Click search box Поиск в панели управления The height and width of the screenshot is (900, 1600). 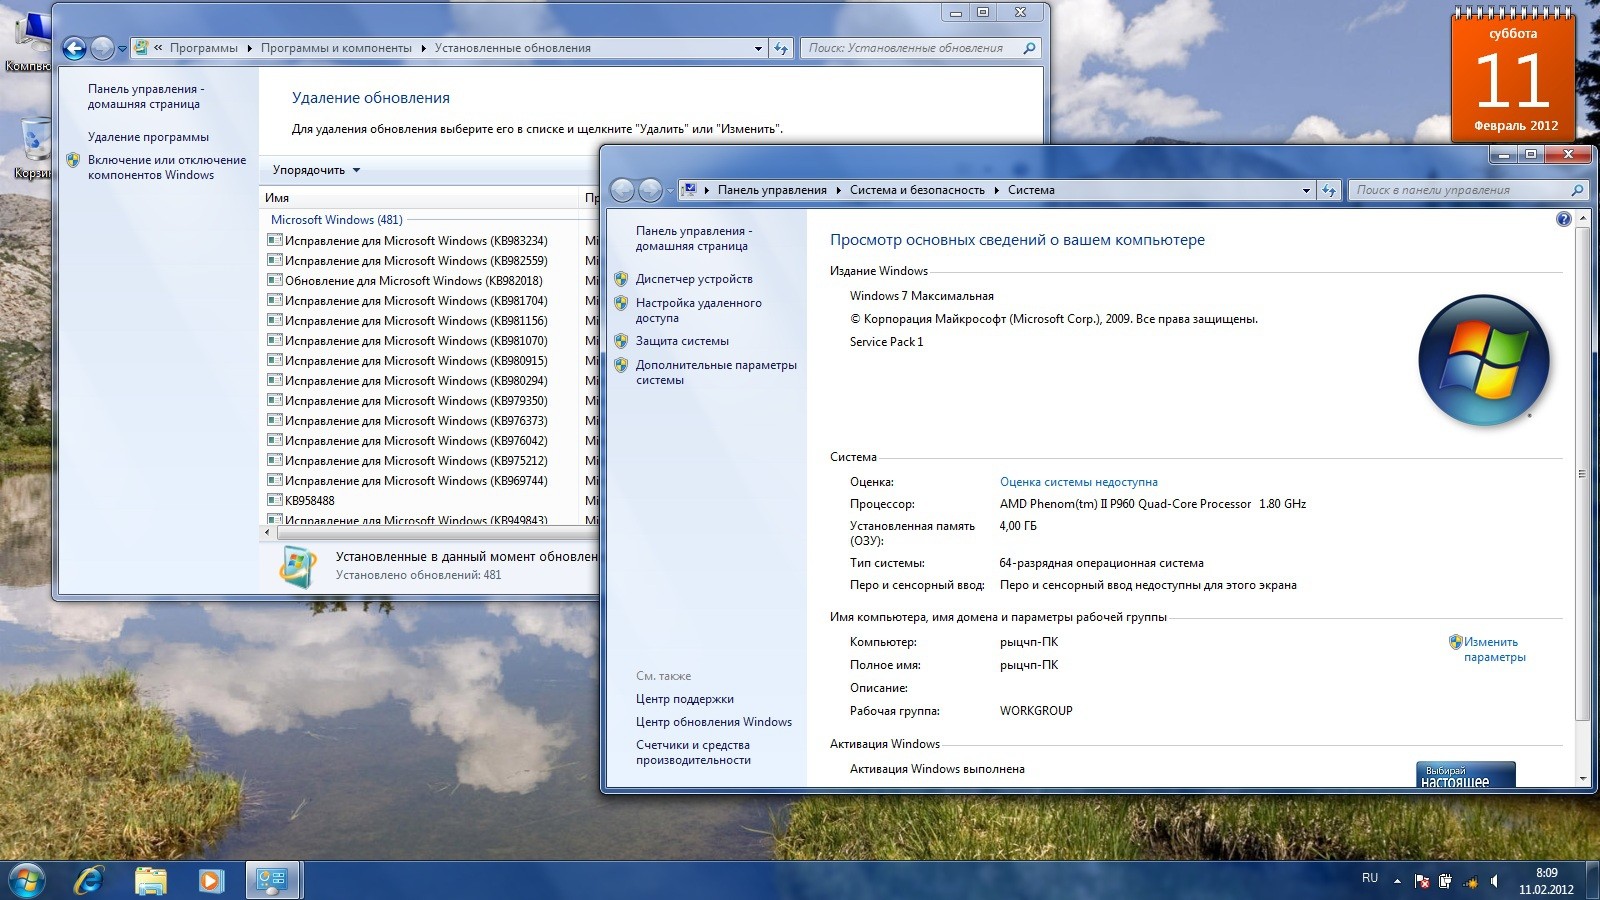point(1468,190)
